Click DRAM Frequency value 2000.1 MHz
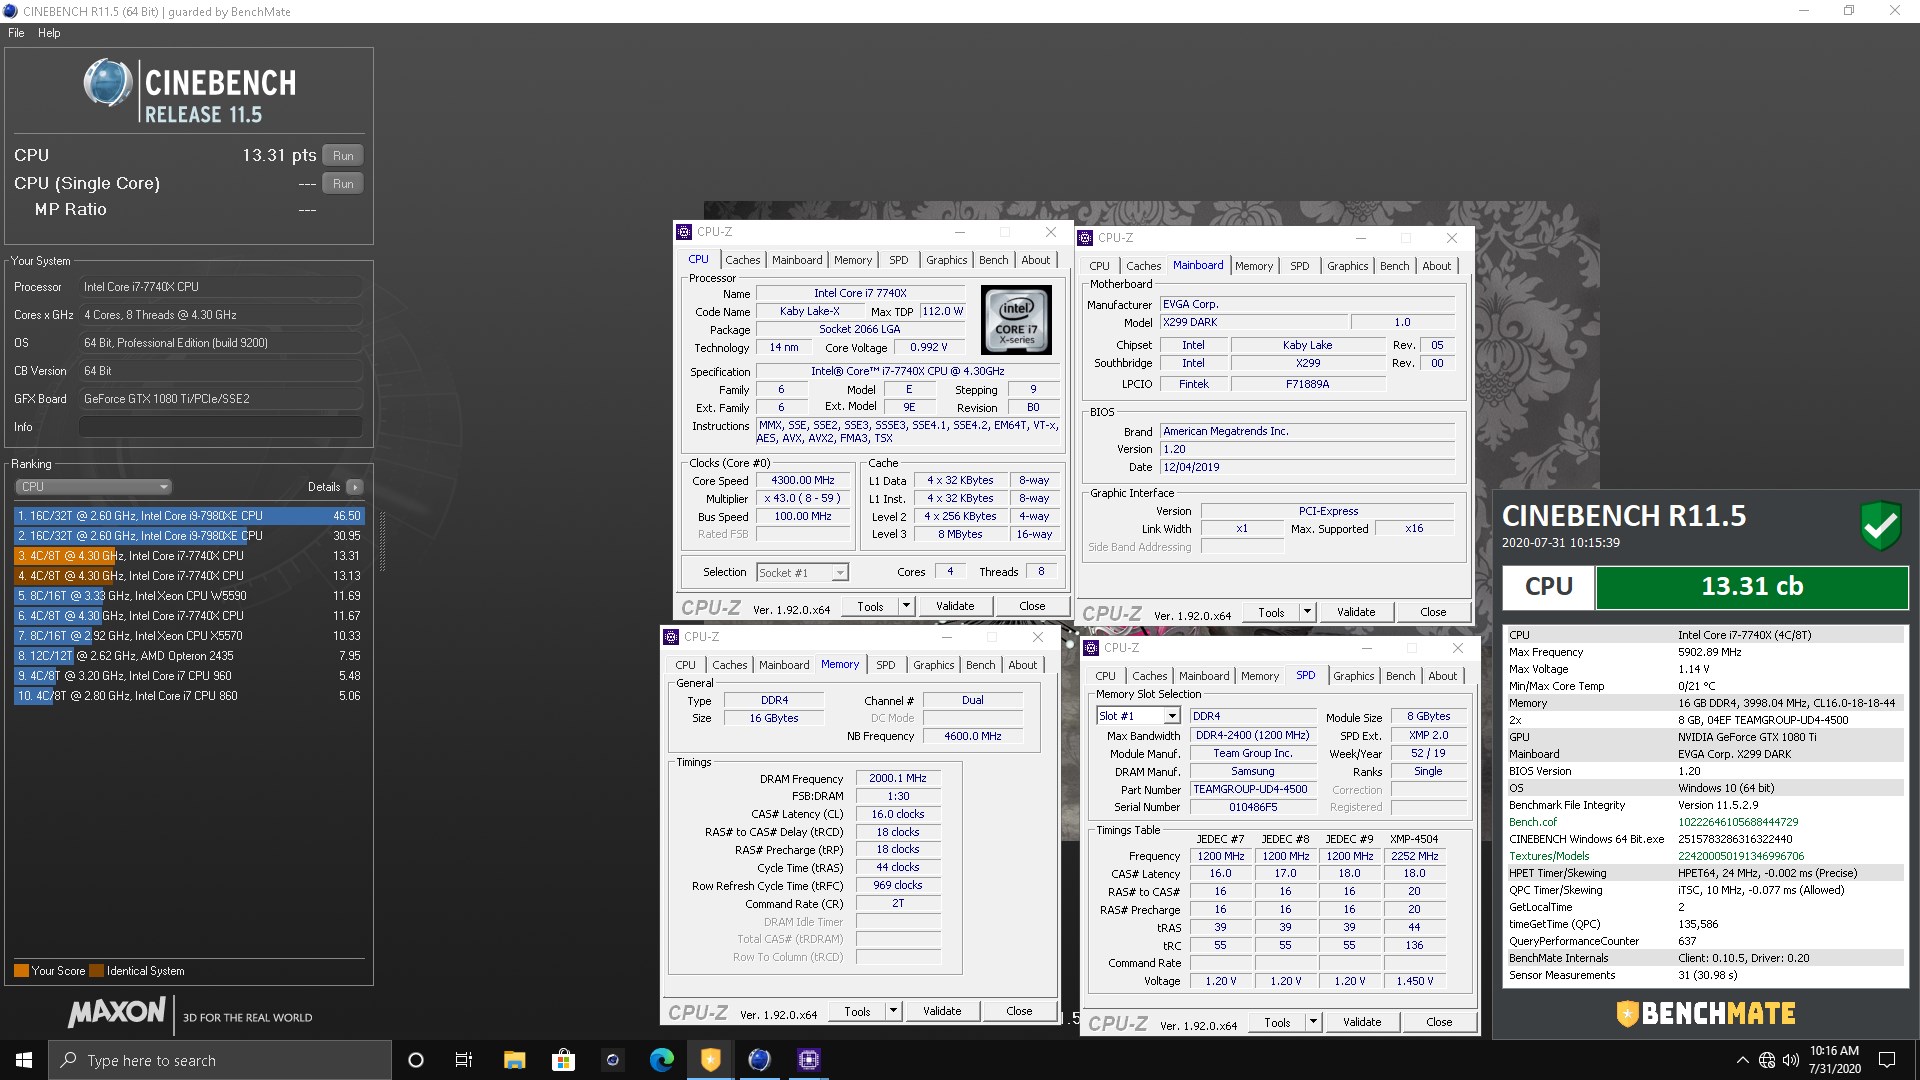 click(x=898, y=778)
